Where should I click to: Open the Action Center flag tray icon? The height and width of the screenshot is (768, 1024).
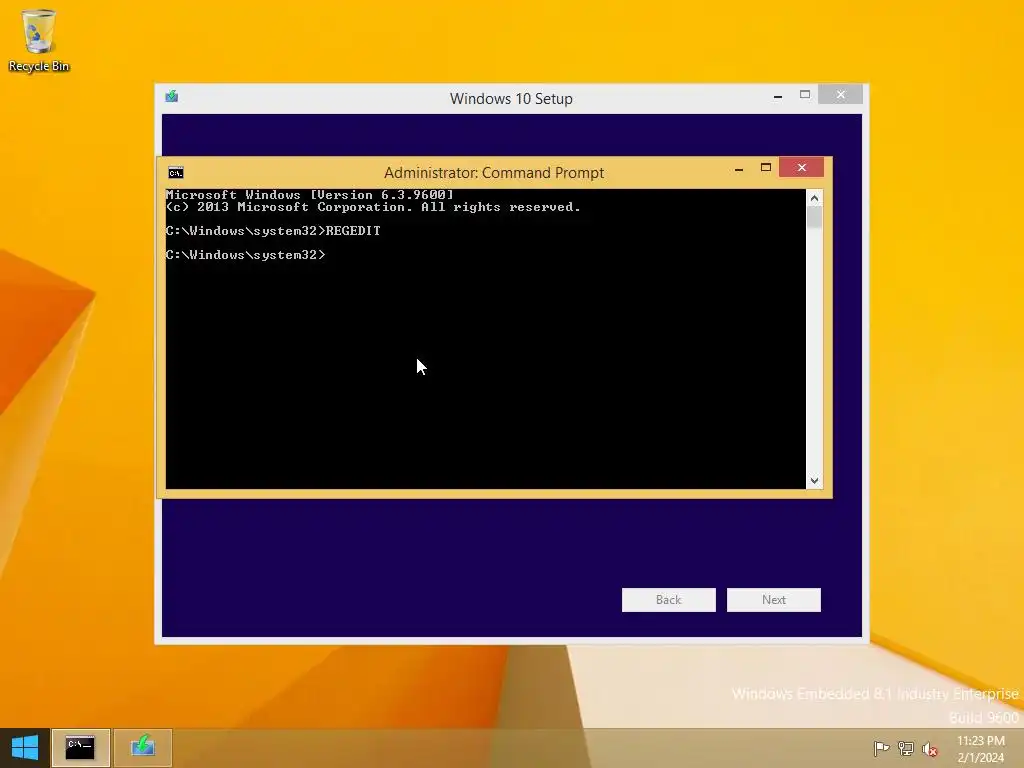tap(881, 748)
